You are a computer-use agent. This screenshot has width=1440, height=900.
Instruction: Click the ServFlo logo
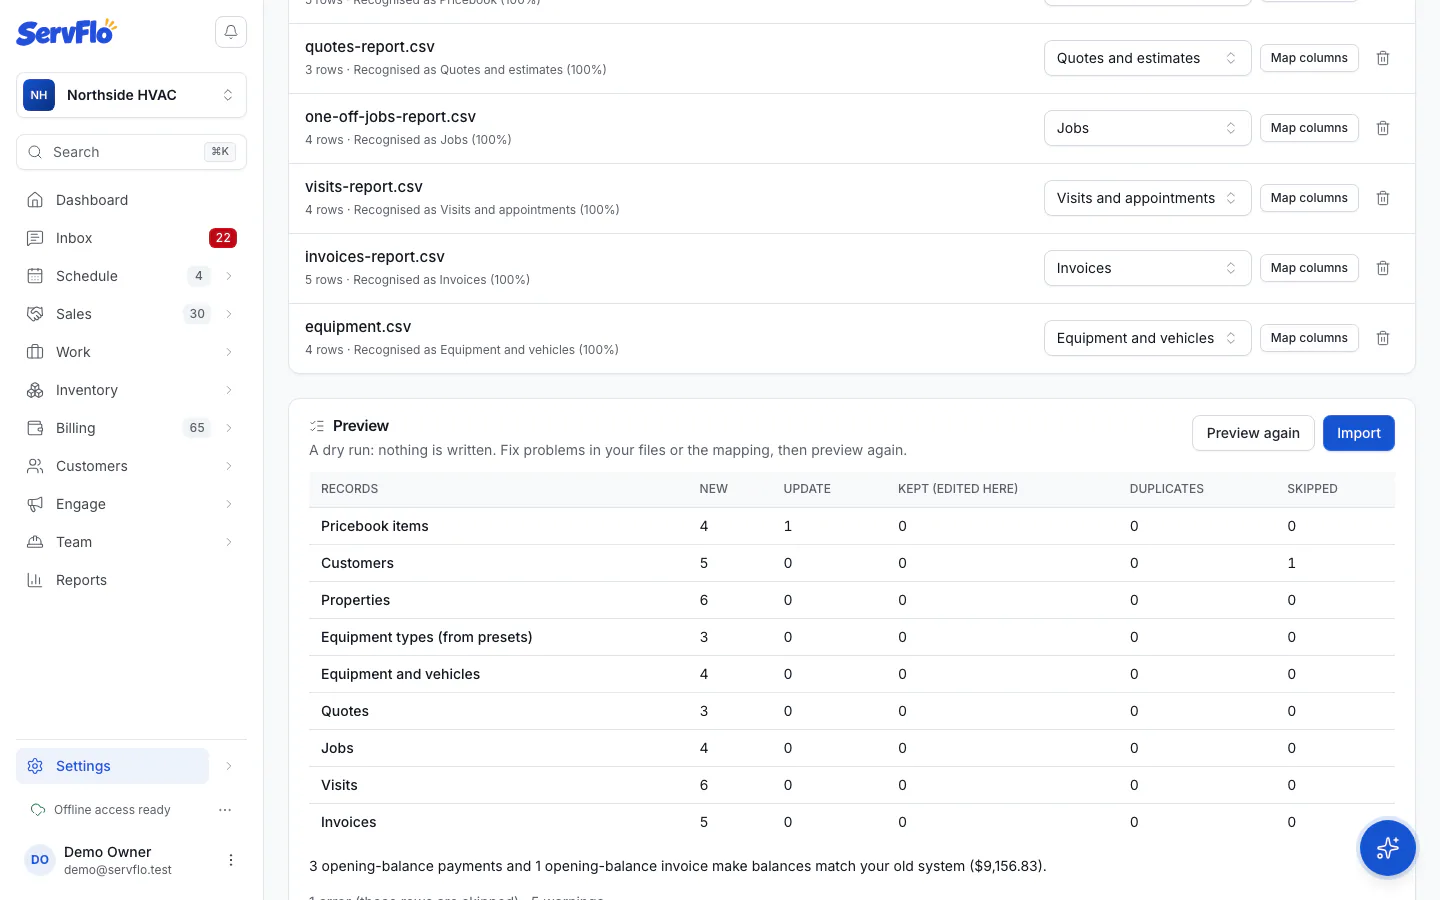pyautogui.click(x=66, y=32)
